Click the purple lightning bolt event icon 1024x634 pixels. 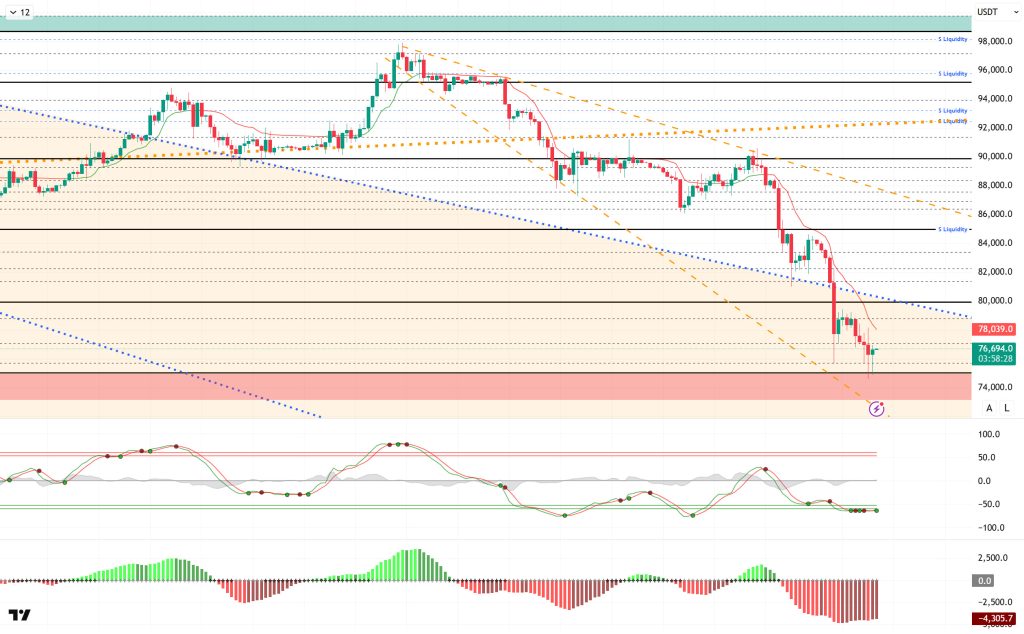click(877, 408)
